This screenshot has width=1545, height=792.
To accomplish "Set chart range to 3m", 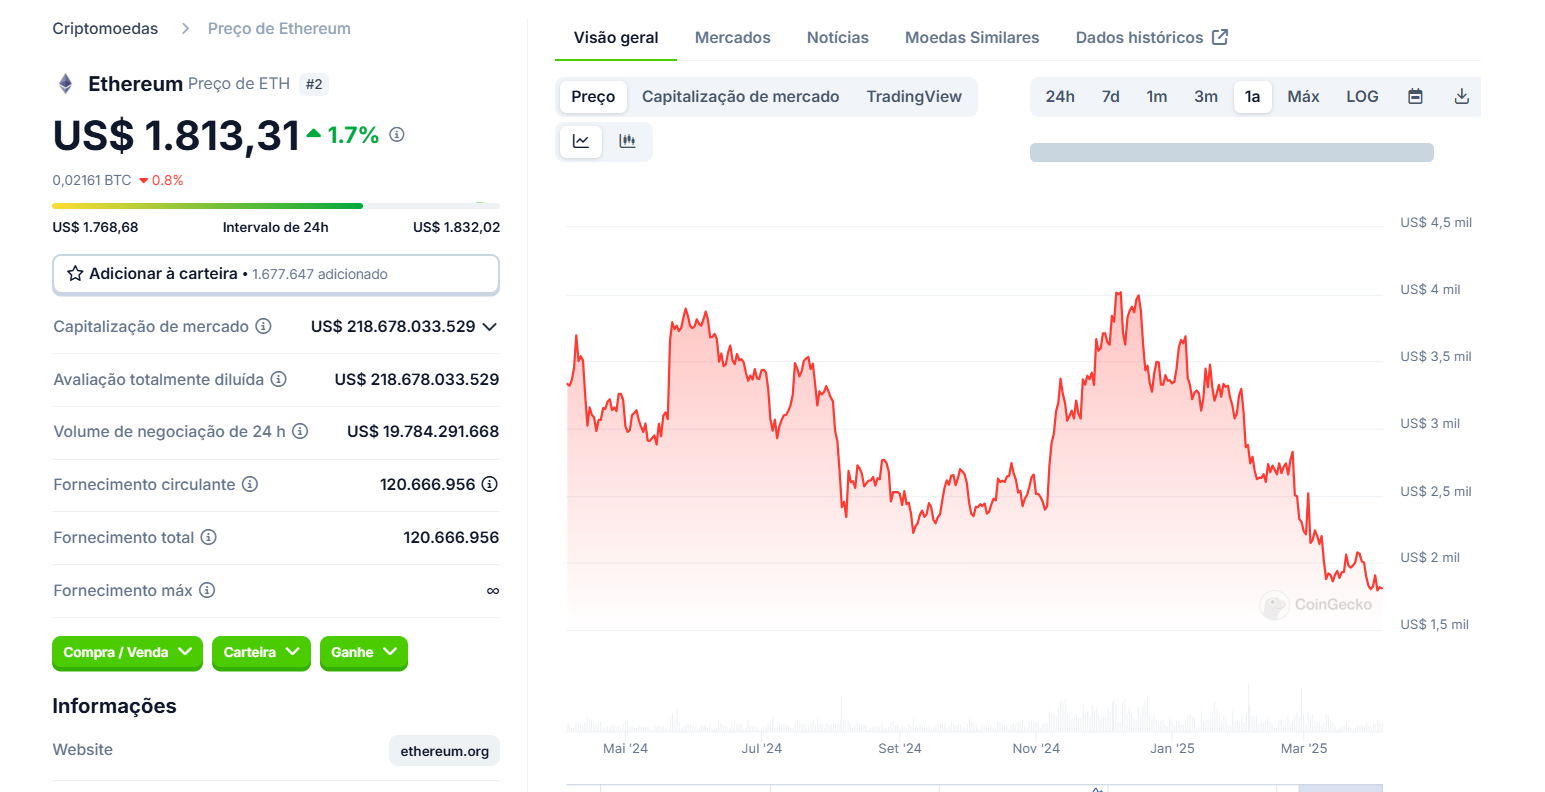I will pos(1206,97).
